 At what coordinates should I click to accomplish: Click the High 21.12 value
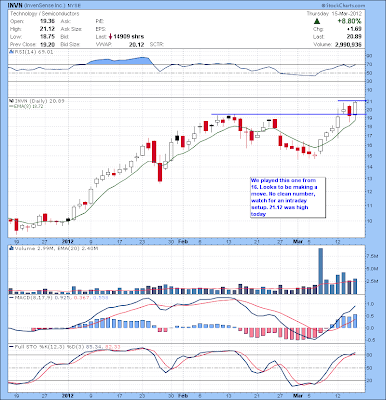(x=47, y=29)
